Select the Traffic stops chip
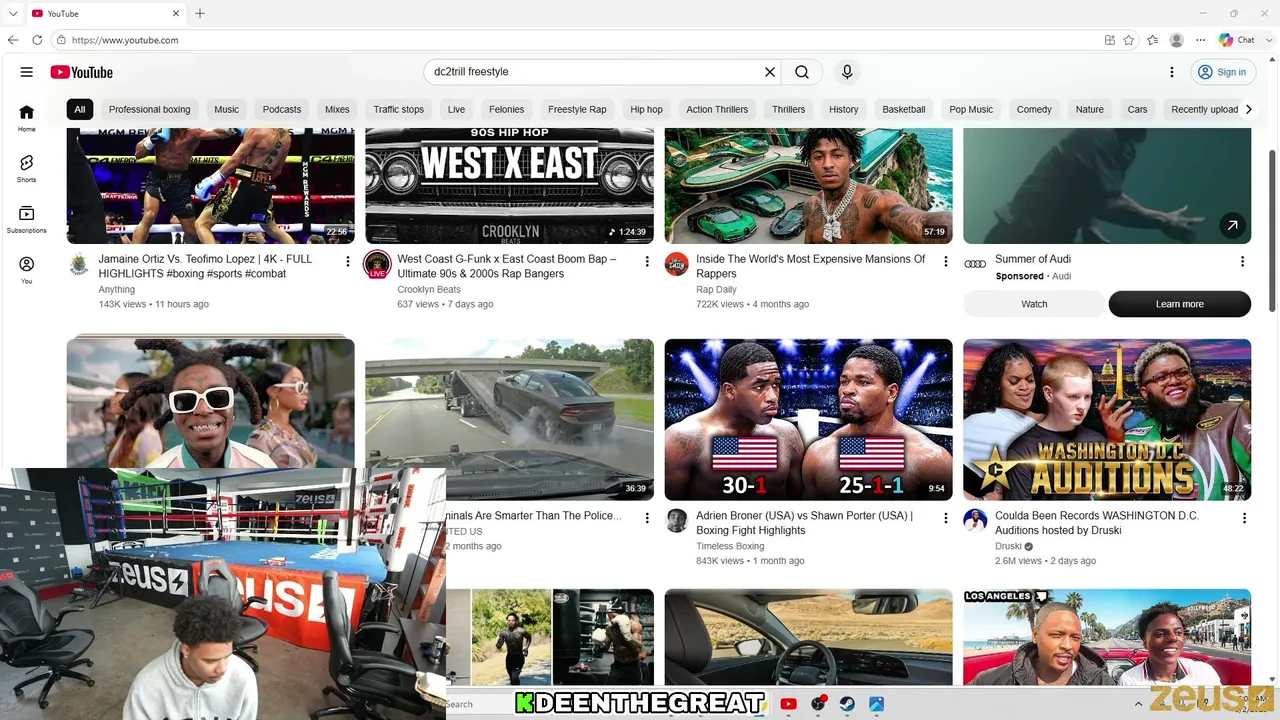Image resolution: width=1280 pixels, height=720 pixels. click(399, 109)
